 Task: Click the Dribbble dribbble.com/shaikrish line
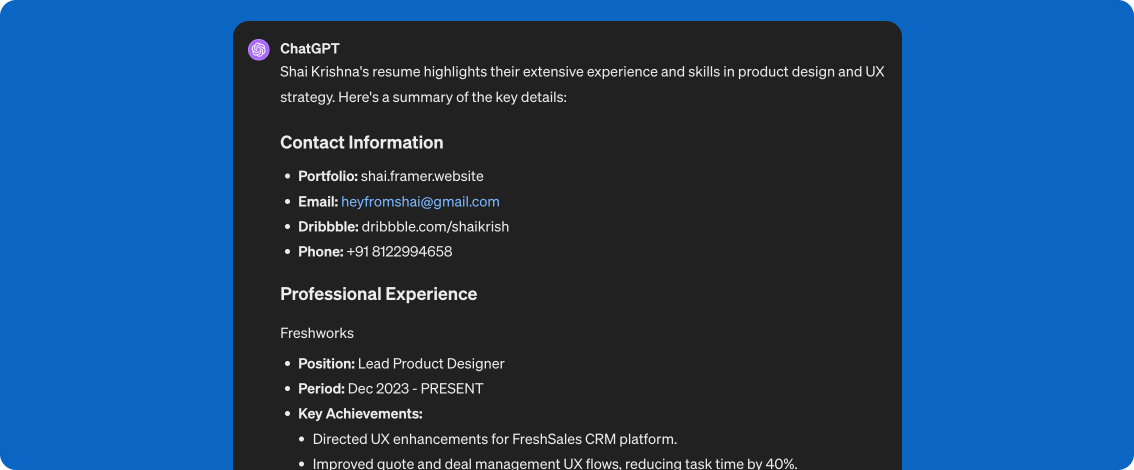pos(404,226)
